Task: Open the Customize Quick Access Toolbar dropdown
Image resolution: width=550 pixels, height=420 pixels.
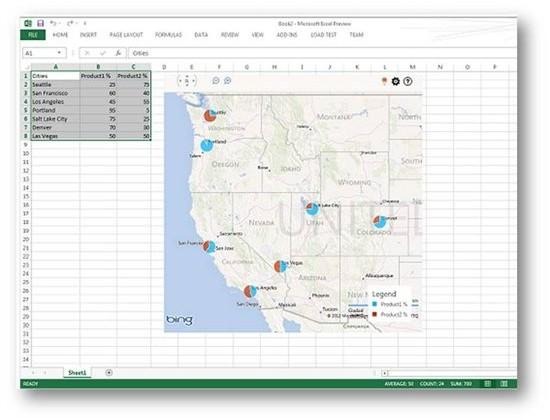Action: click(x=85, y=24)
